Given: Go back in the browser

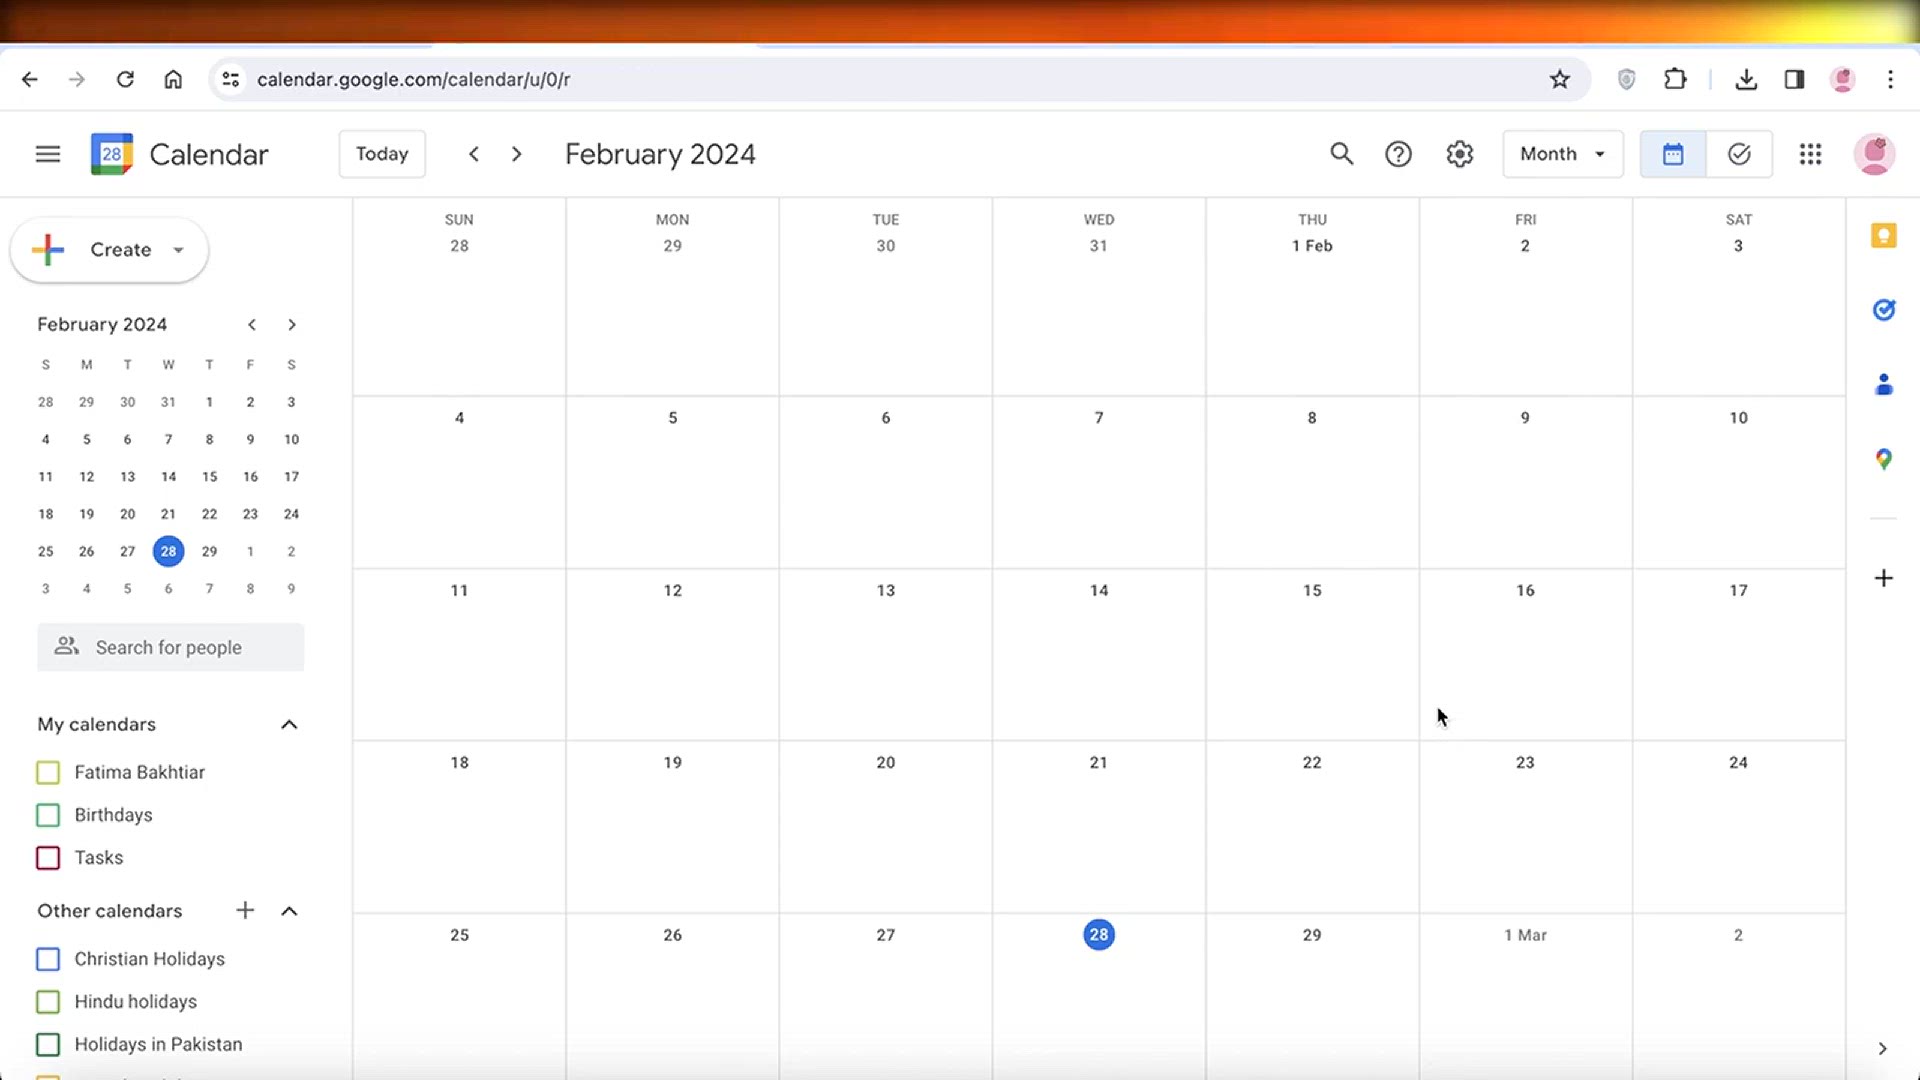Looking at the screenshot, I should (x=30, y=79).
